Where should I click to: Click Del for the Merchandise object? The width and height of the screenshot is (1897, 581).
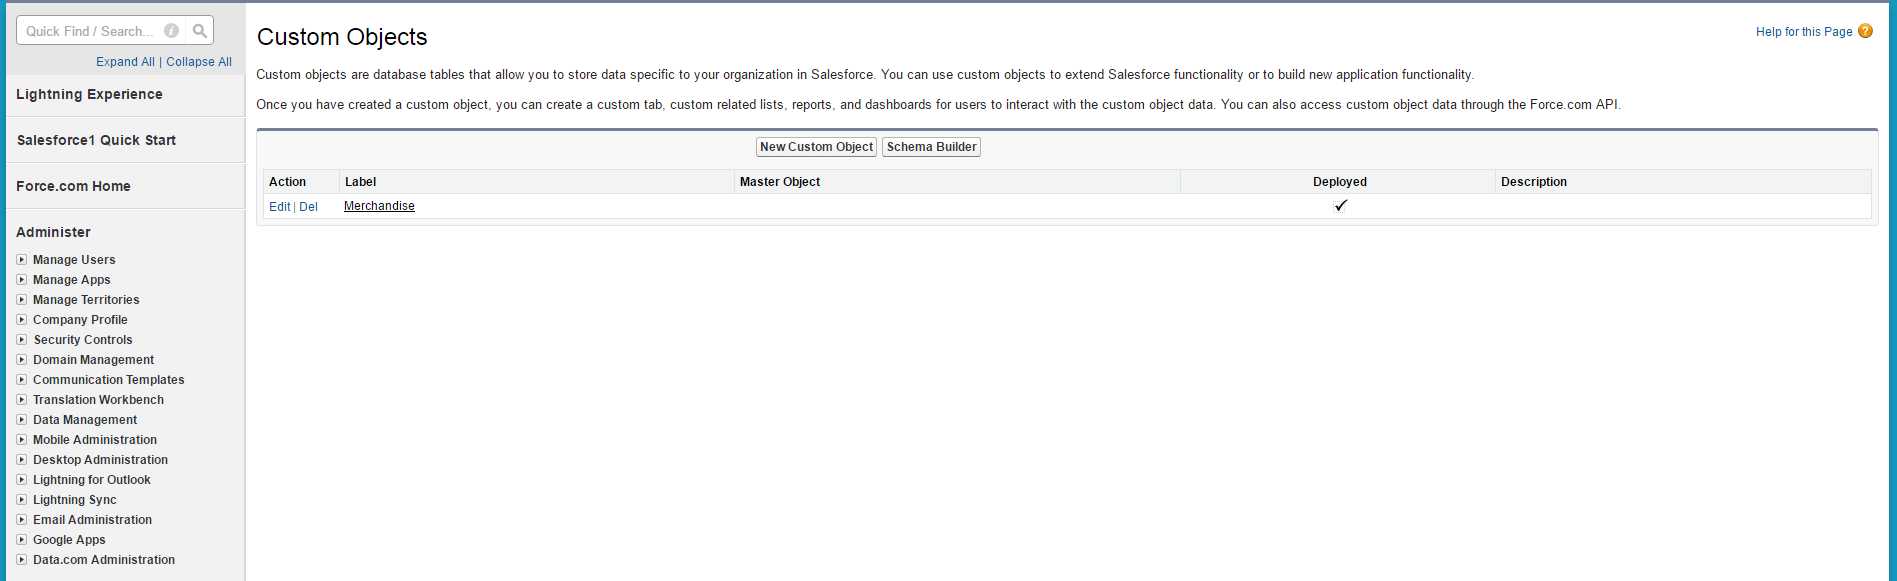tap(308, 207)
